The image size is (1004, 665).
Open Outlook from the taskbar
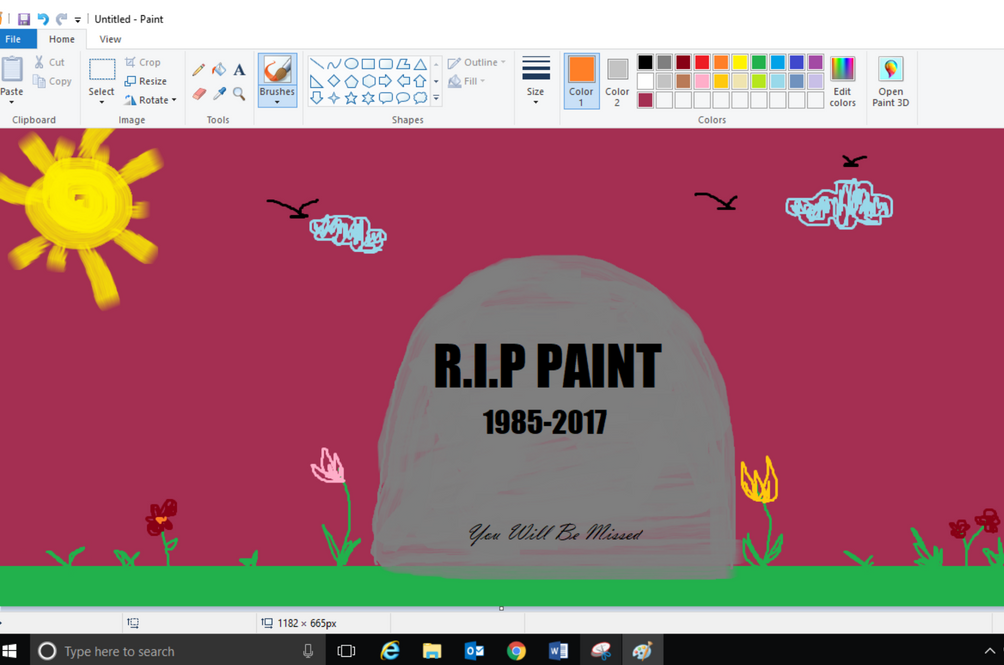coord(474,651)
